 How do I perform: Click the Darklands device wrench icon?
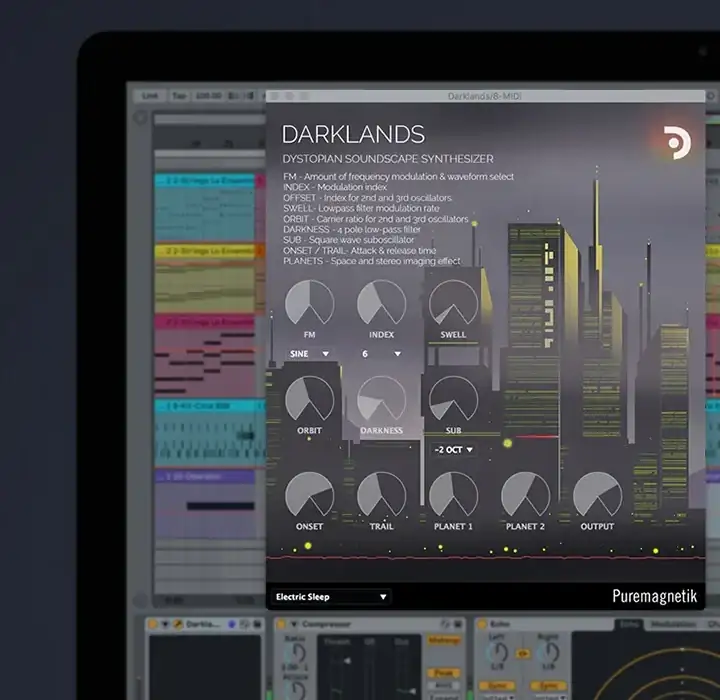(178, 624)
